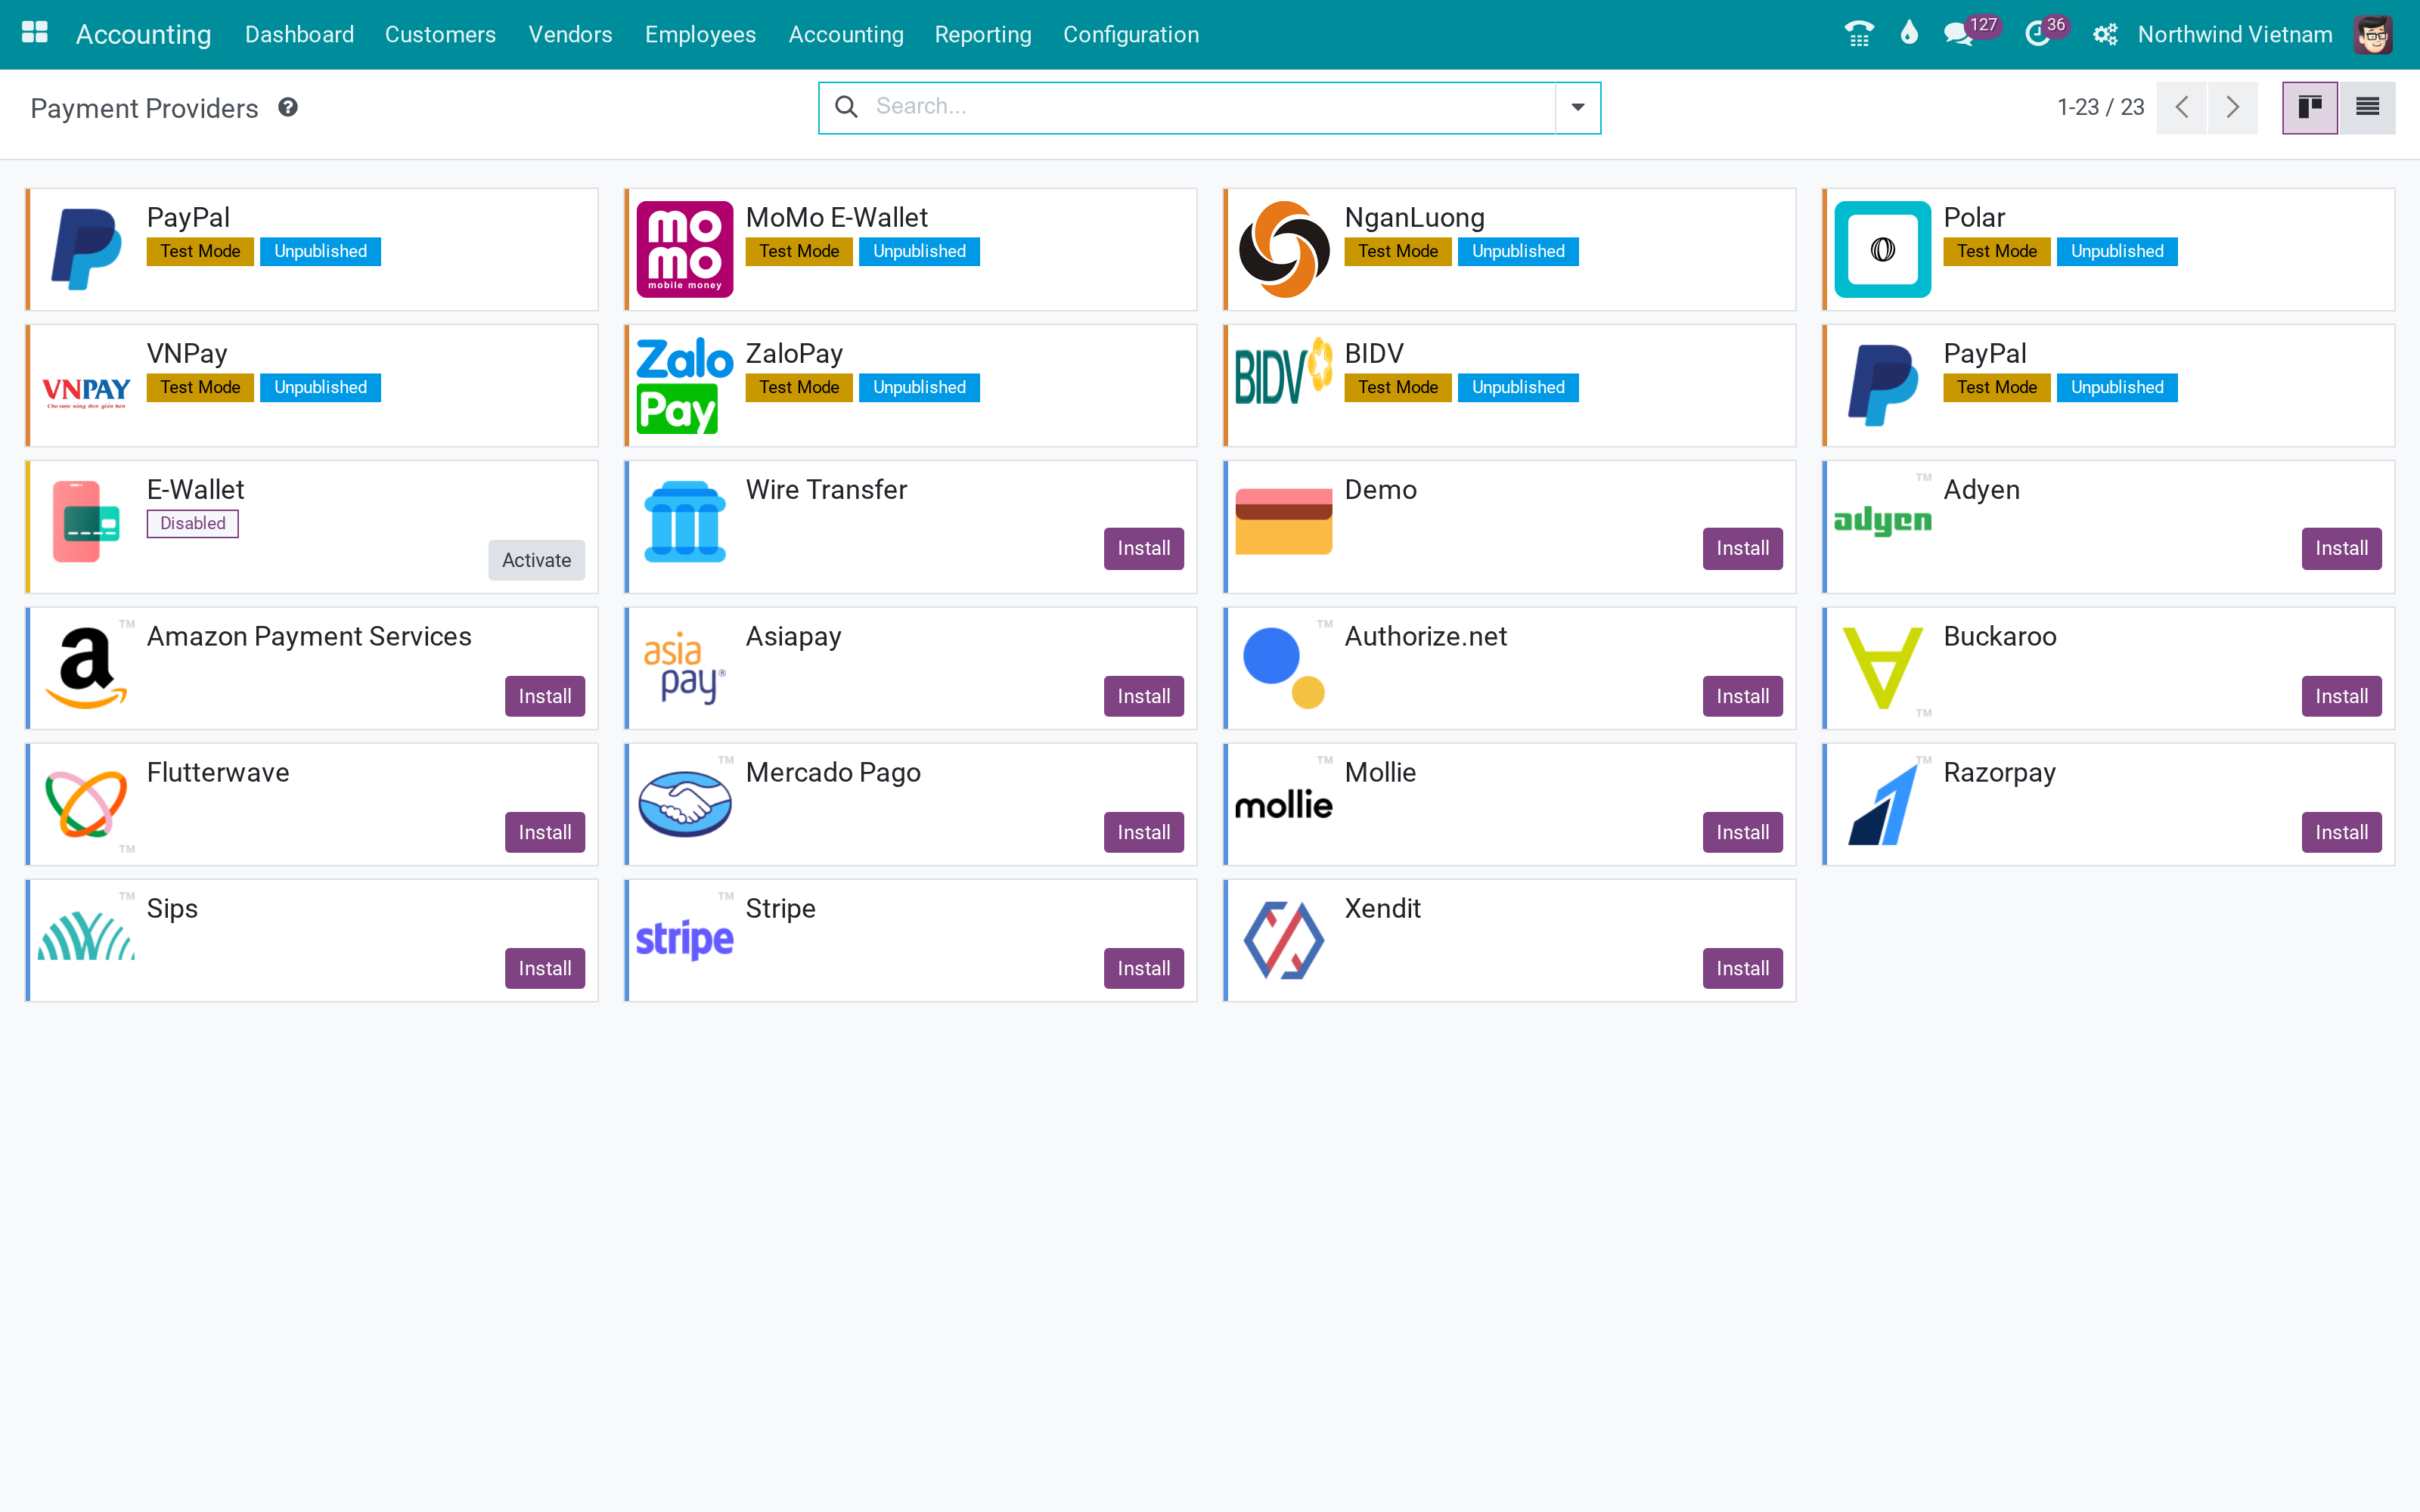
Task: Click Unpublished tag on Polar
Action: pos(2117,251)
